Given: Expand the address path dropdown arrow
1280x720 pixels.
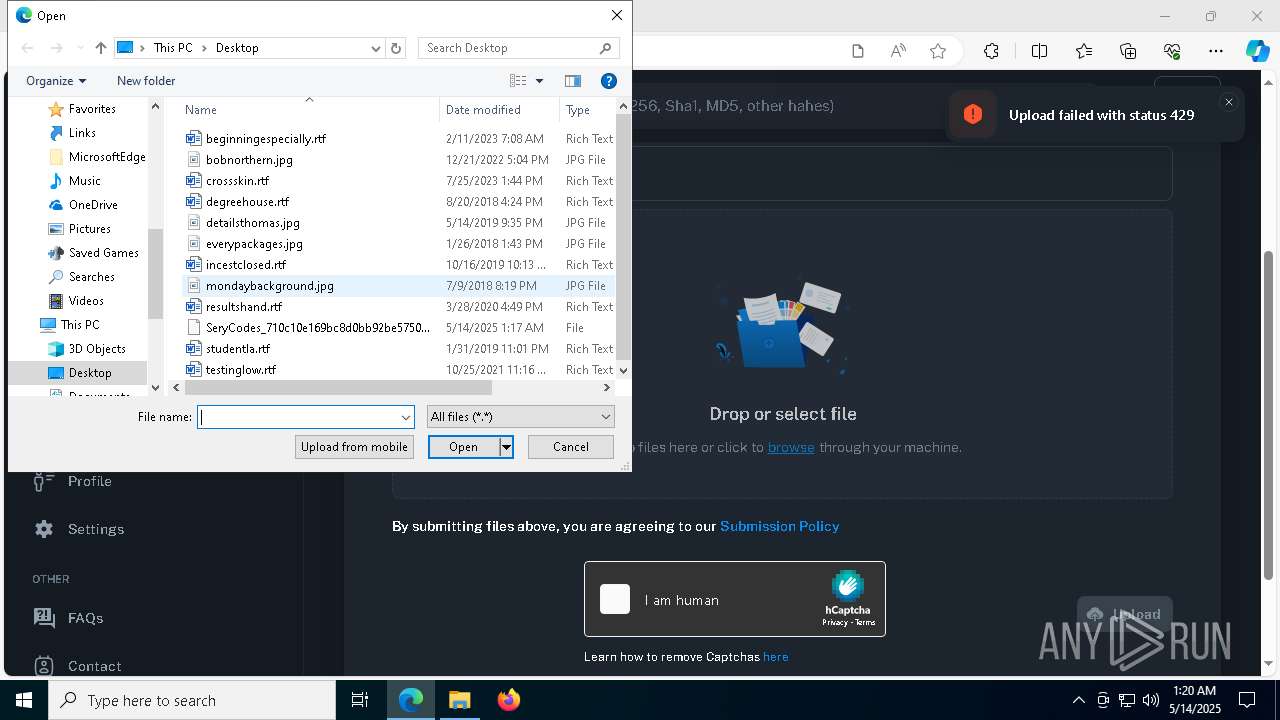Looking at the screenshot, I should (376, 48).
